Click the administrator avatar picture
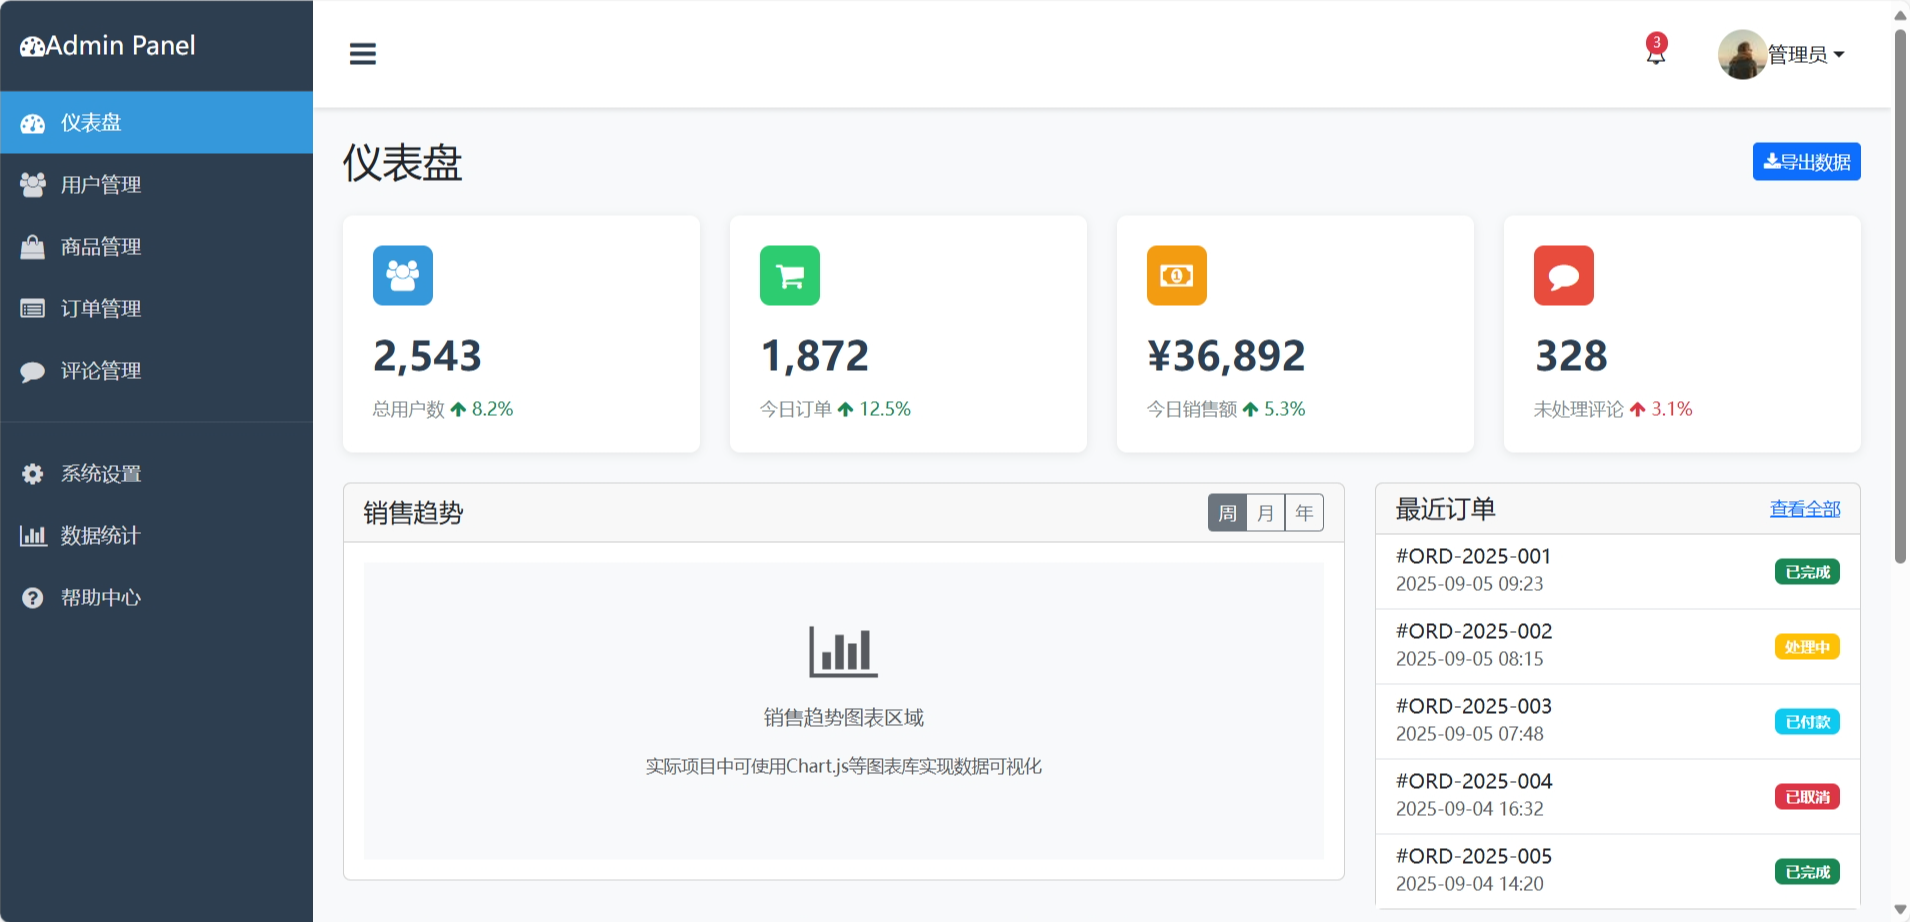The image size is (1910, 922). [1741, 55]
